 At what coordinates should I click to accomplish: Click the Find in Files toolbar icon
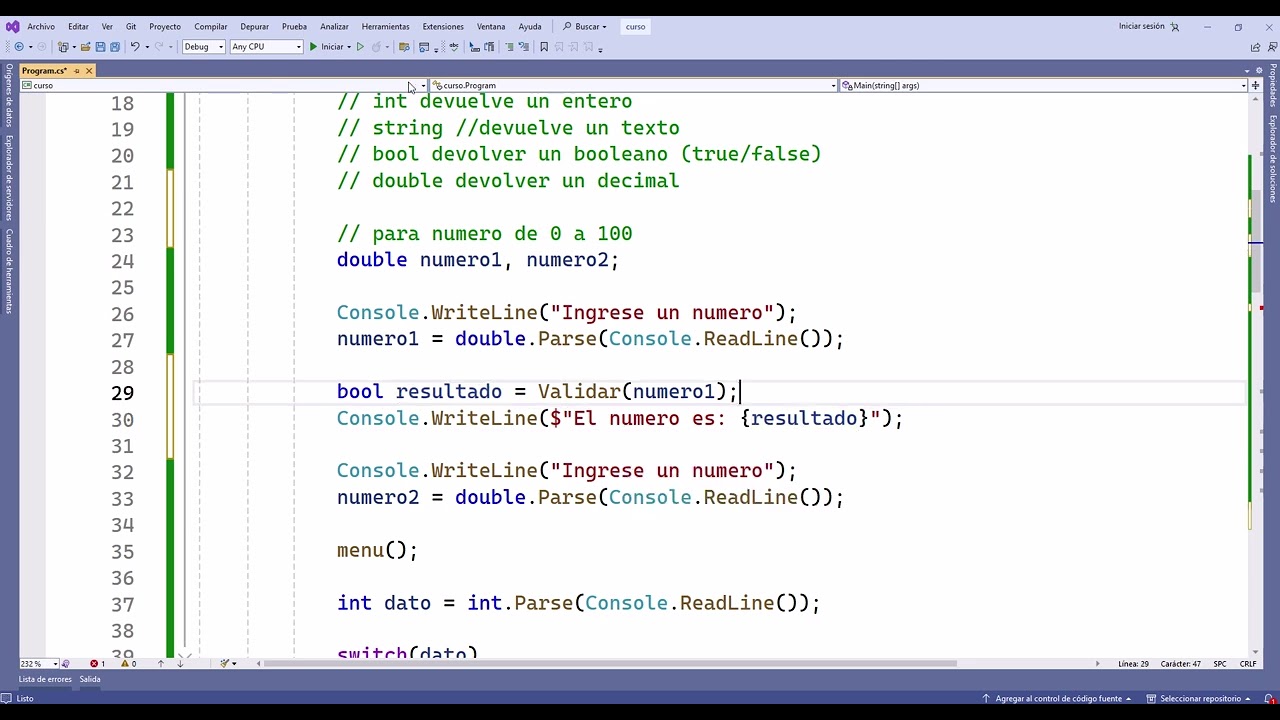(404, 47)
